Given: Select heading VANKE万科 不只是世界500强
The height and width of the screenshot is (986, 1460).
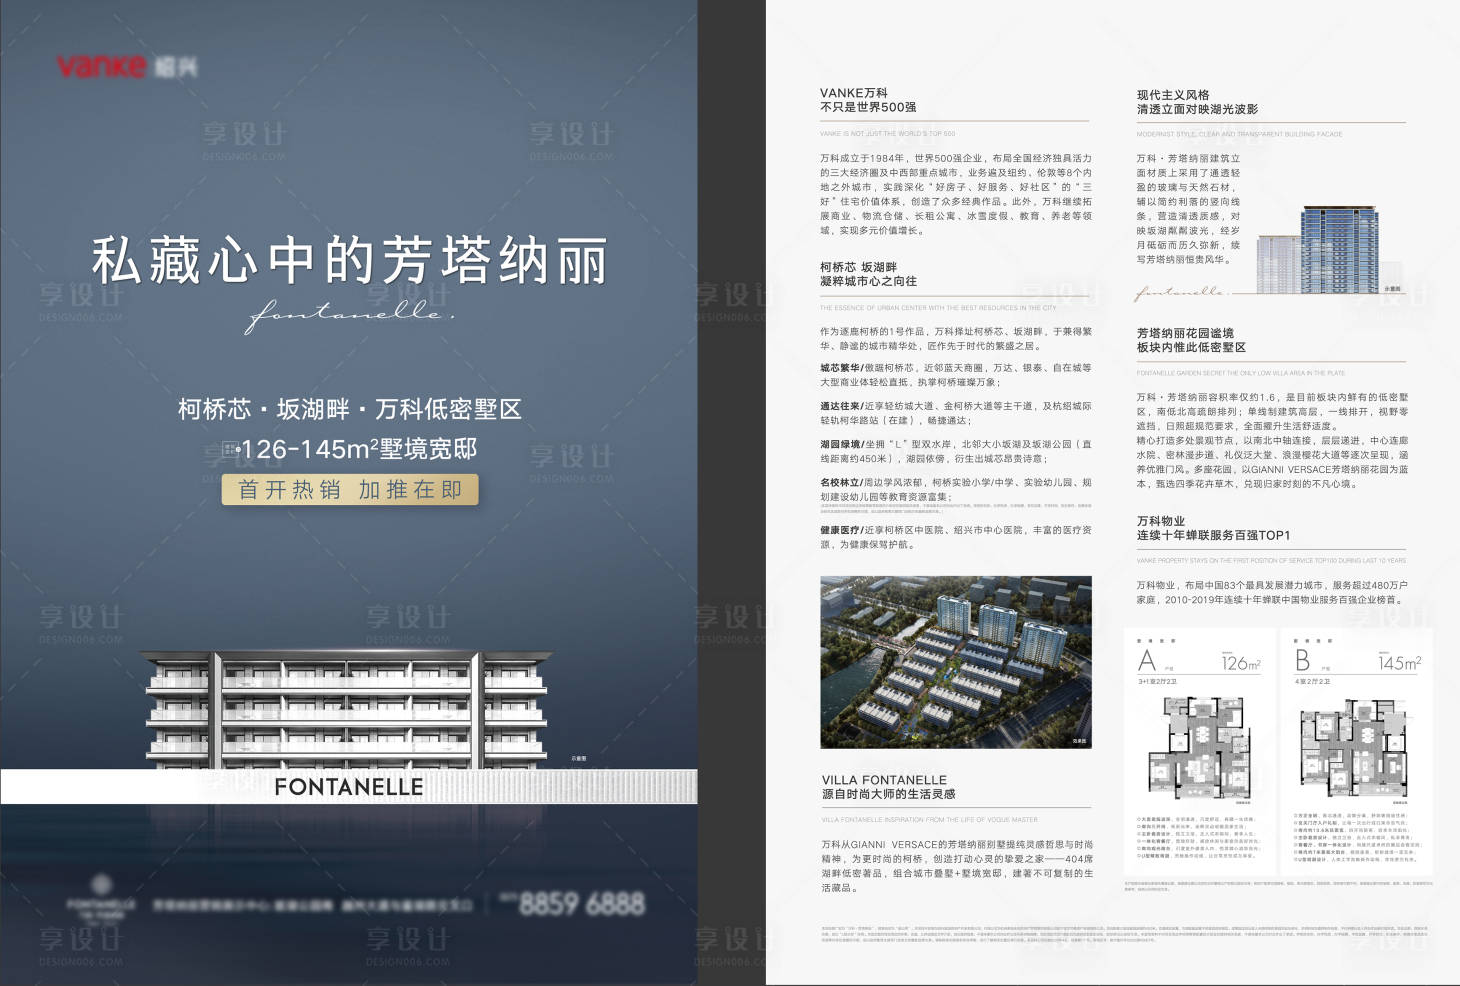Looking at the screenshot, I should point(868,100).
